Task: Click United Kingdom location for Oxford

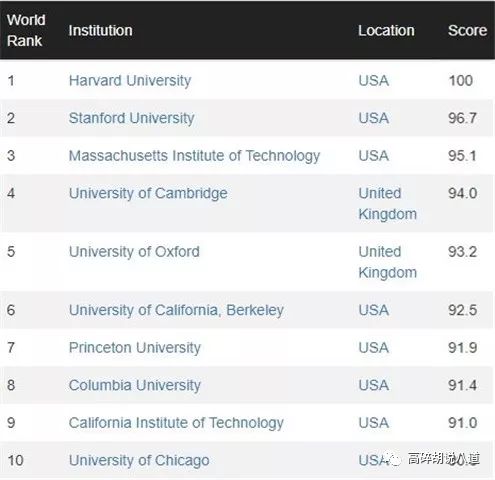Action: pyautogui.click(x=388, y=262)
